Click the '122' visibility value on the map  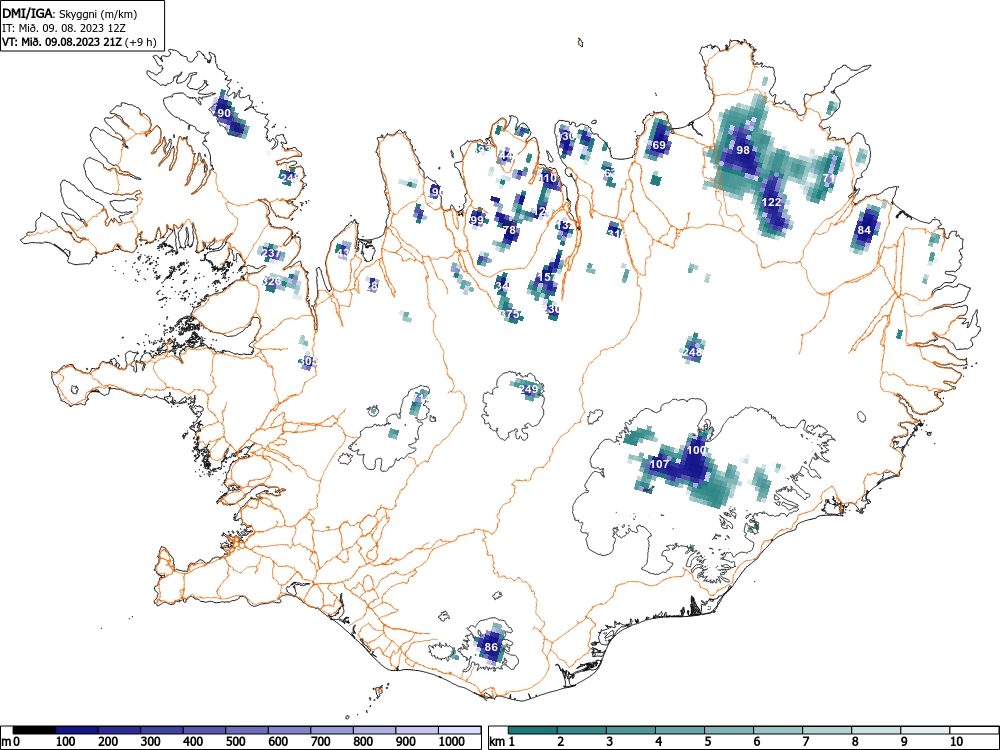[x=772, y=202]
